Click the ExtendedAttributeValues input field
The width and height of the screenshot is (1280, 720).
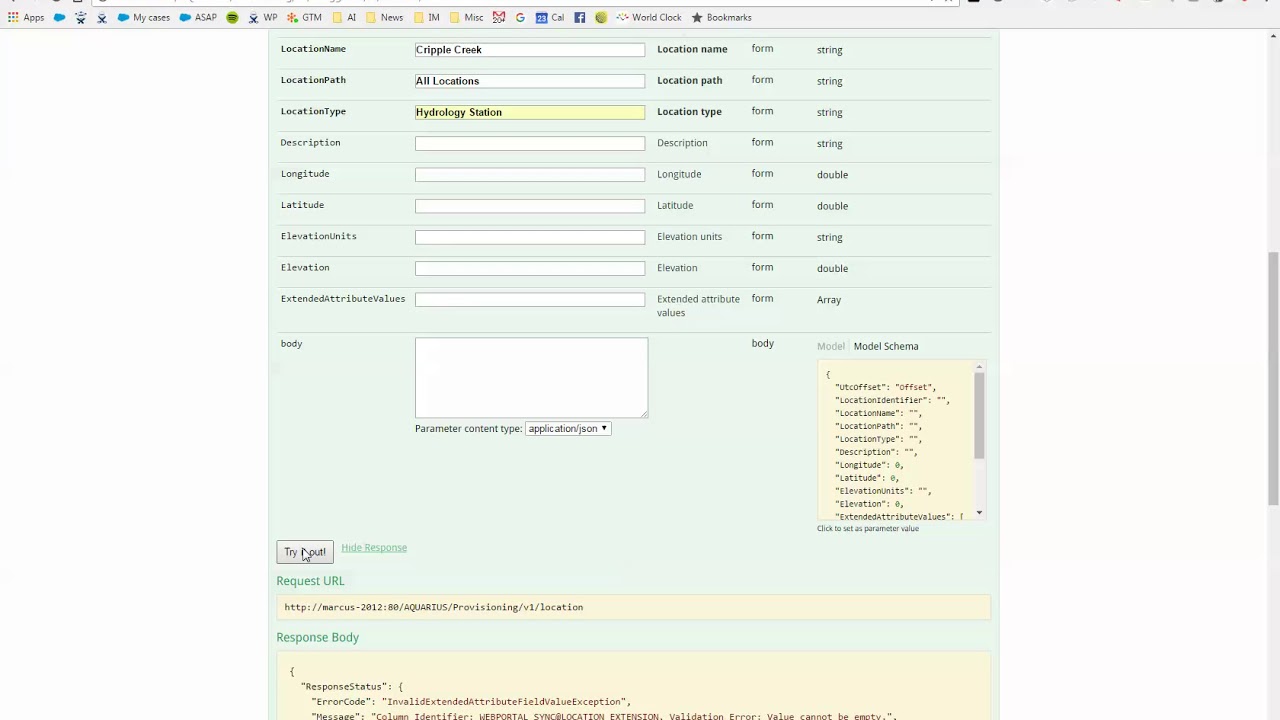[x=530, y=300]
